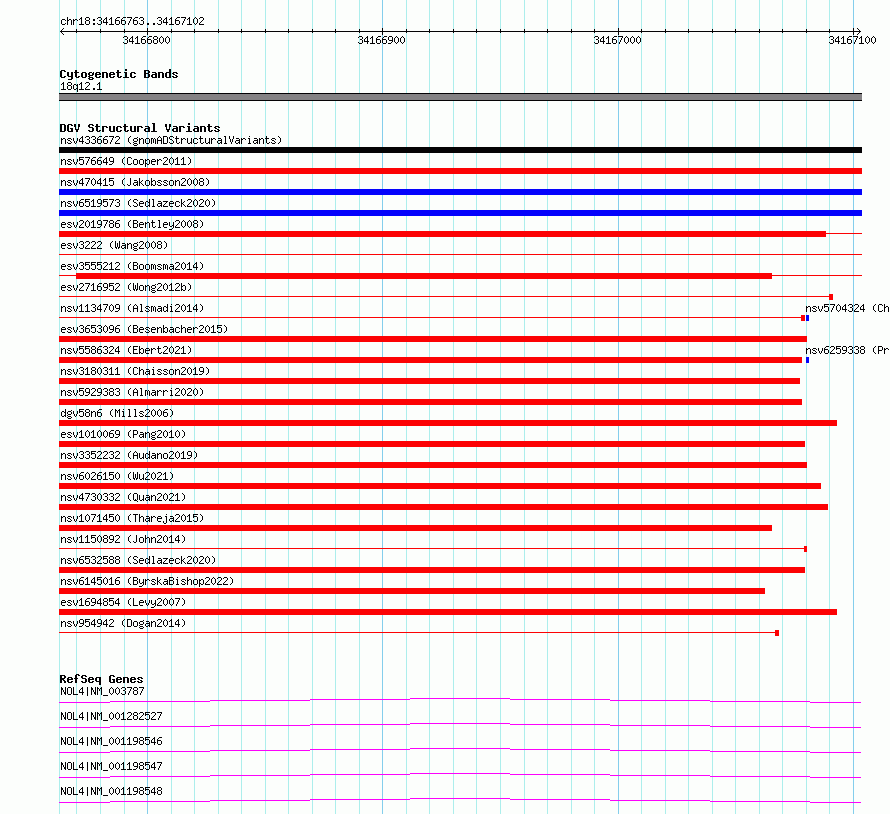Open the nsv6519573 (Sedlazeck2020) variant label
Viewport: 890px width, 814px height.
coord(138,203)
